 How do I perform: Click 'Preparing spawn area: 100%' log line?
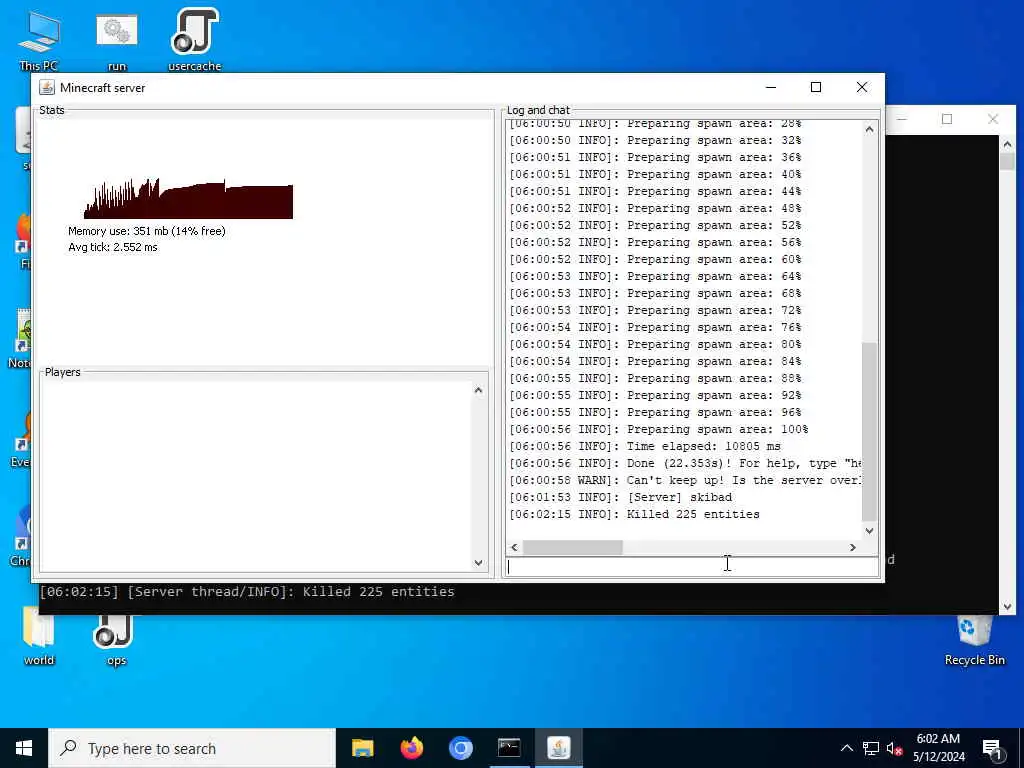click(x=658, y=430)
